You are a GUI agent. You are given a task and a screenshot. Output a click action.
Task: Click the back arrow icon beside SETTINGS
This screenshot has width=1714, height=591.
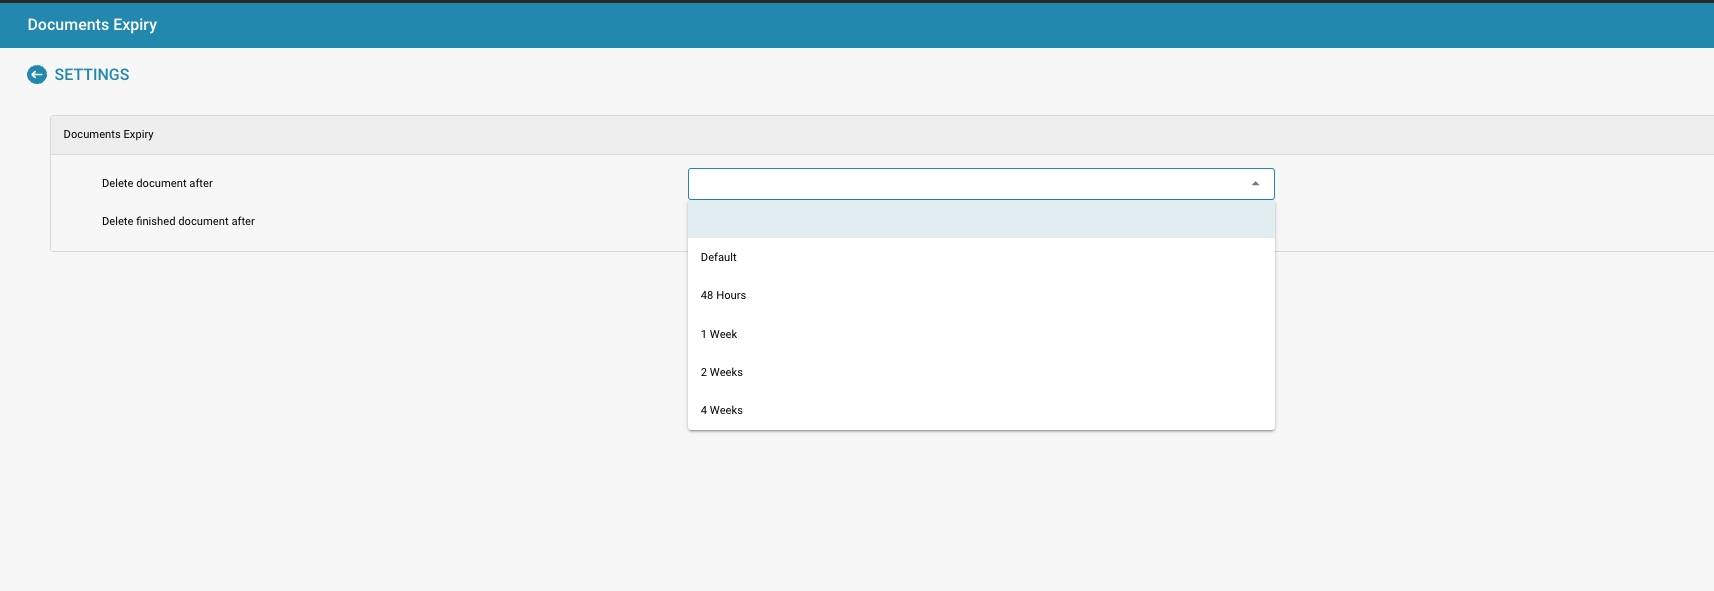[37, 75]
